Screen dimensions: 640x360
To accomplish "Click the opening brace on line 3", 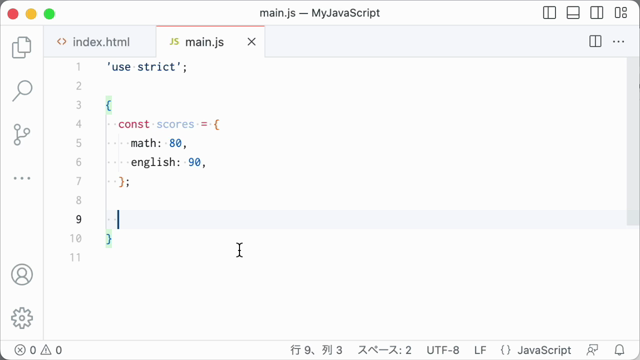I will 109,105.
